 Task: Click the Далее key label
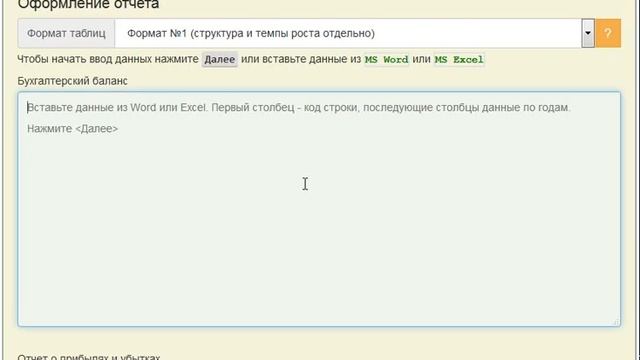pyautogui.click(x=220, y=60)
